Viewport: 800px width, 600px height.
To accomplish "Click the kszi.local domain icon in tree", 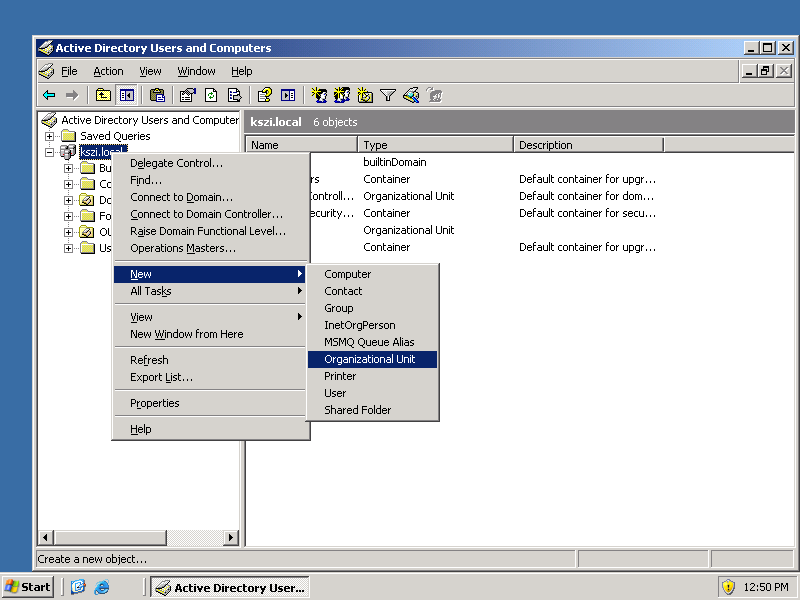I will pos(68,152).
